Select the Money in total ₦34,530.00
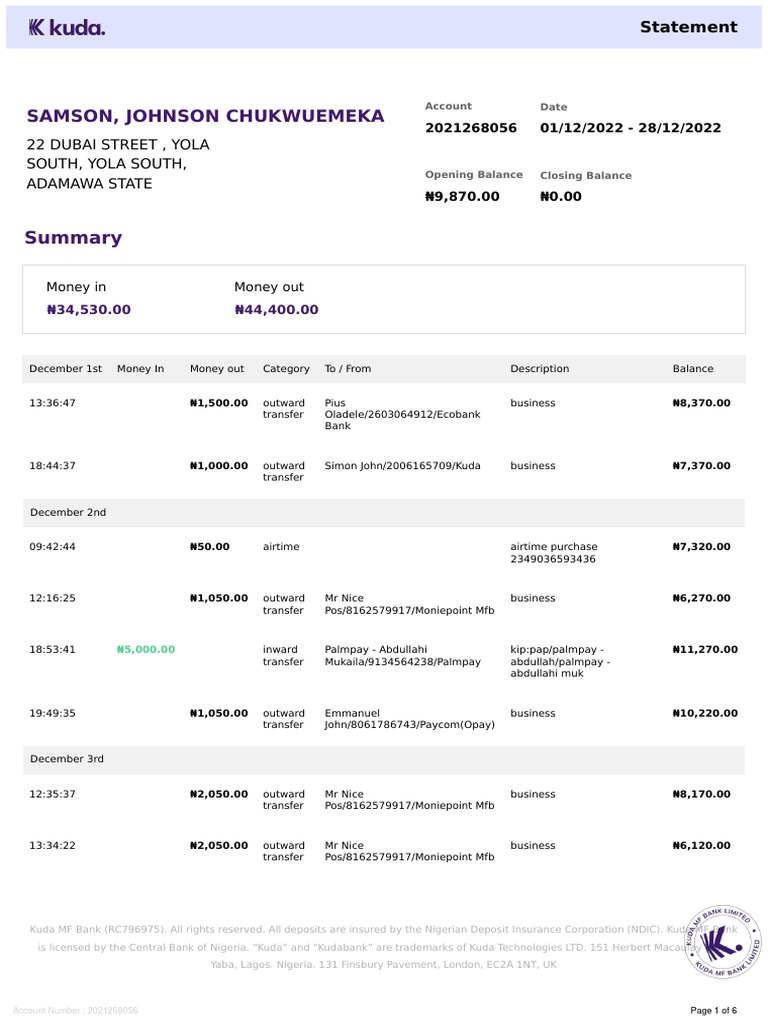The height and width of the screenshot is (1024, 768). pos(89,310)
